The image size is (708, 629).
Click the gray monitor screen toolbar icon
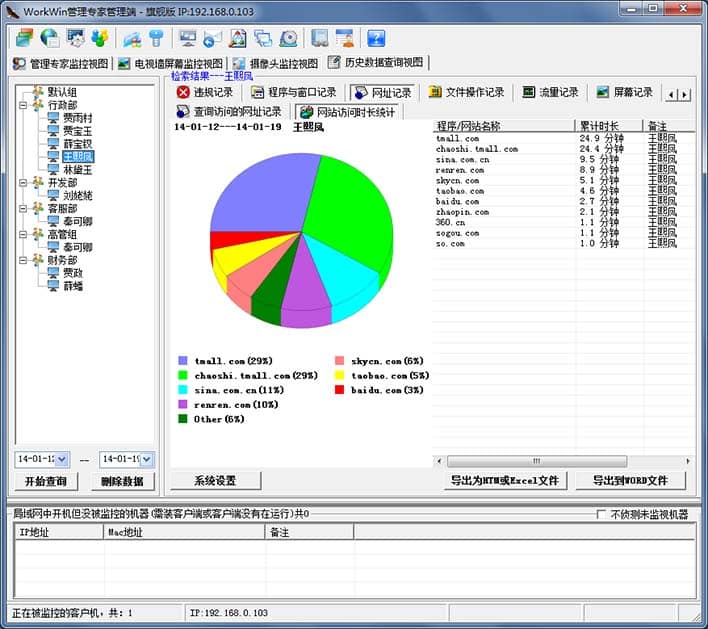188,39
